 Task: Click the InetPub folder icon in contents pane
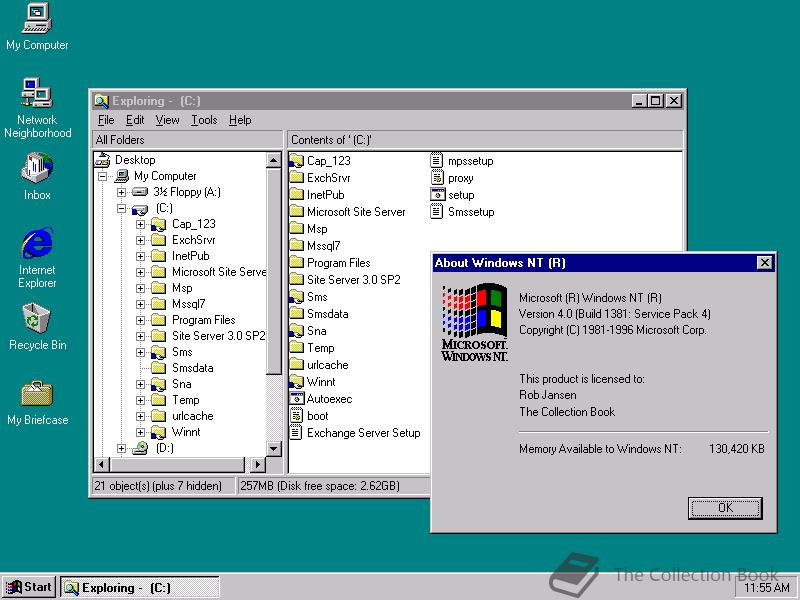pyautogui.click(x=296, y=195)
